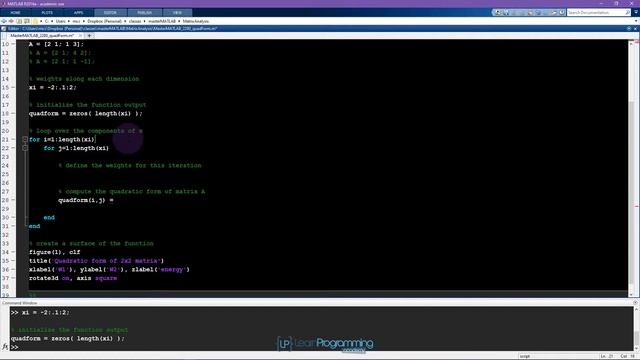The height and width of the screenshot is (360, 640).
Task: Click the magnifier in Search Documentation box
Action: (628, 13)
